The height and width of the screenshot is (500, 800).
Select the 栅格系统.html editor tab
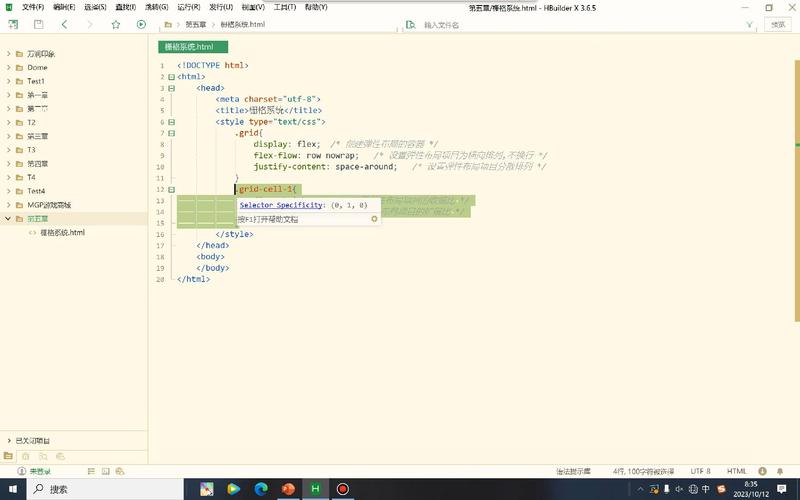point(193,46)
